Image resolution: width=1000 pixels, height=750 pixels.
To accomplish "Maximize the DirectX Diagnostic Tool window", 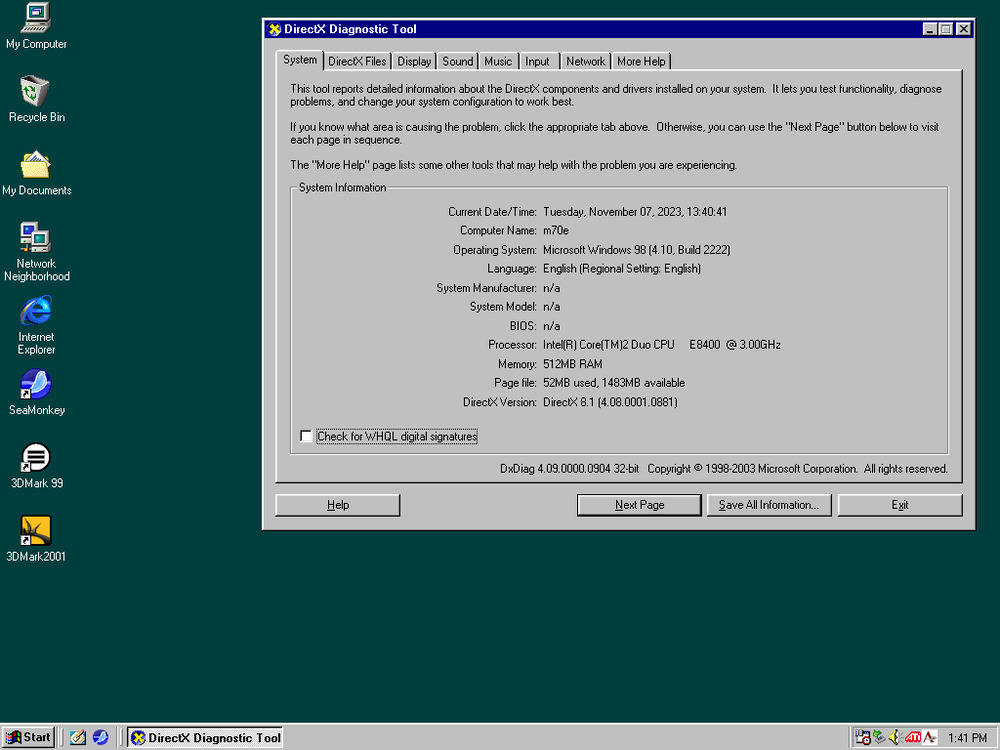I will point(946,29).
